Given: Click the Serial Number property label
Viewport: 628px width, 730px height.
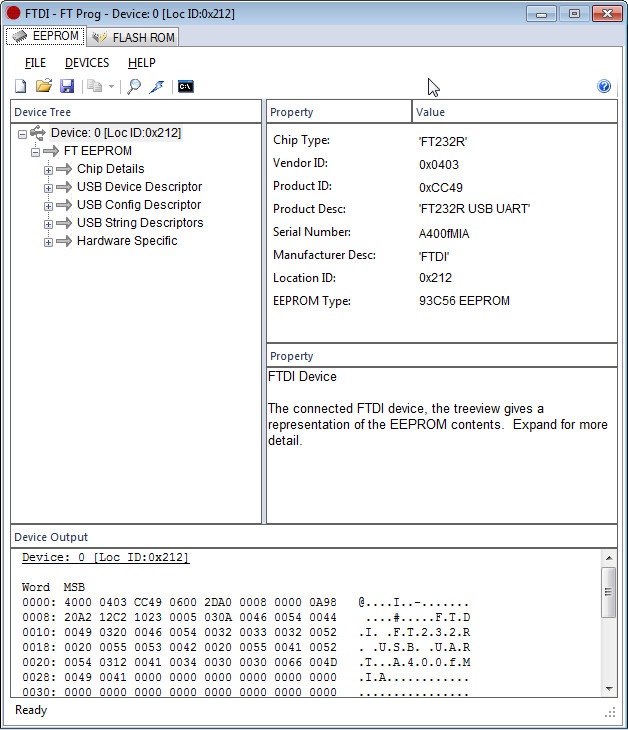Looking at the screenshot, I should coord(311,232).
